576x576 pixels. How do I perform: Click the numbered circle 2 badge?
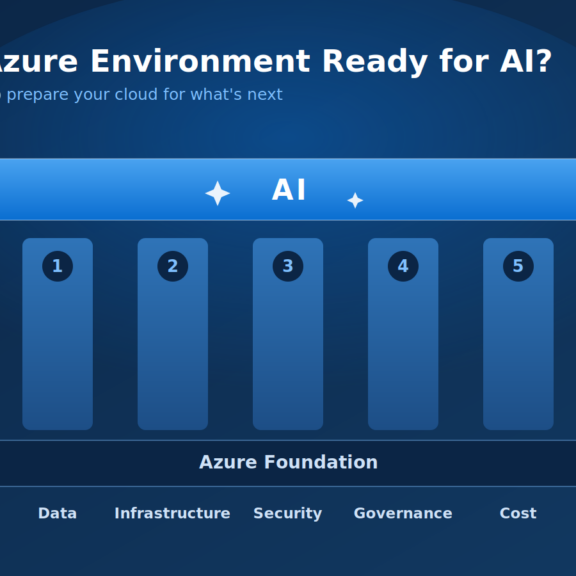coord(173,266)
